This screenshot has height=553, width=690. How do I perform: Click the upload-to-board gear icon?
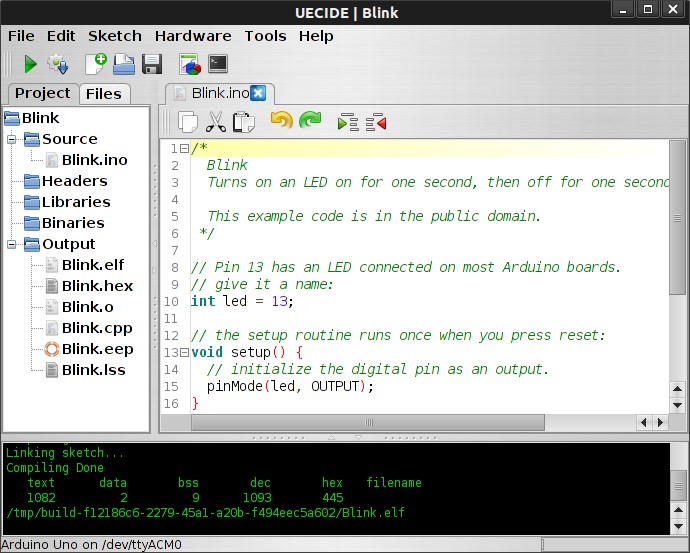(57, 65)
